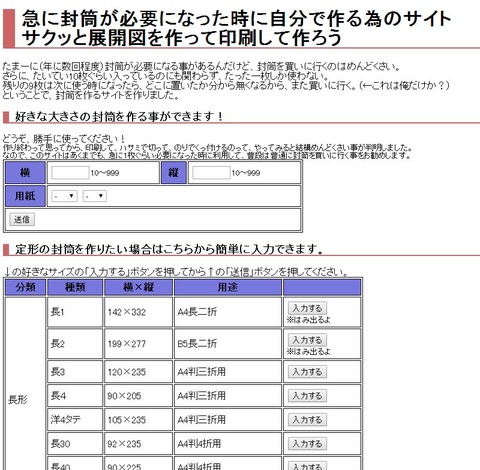Image resolution: width=480 pixels, height=470 pixels.
Task: Select the 120×235 size cell
Action: point(138,372)
